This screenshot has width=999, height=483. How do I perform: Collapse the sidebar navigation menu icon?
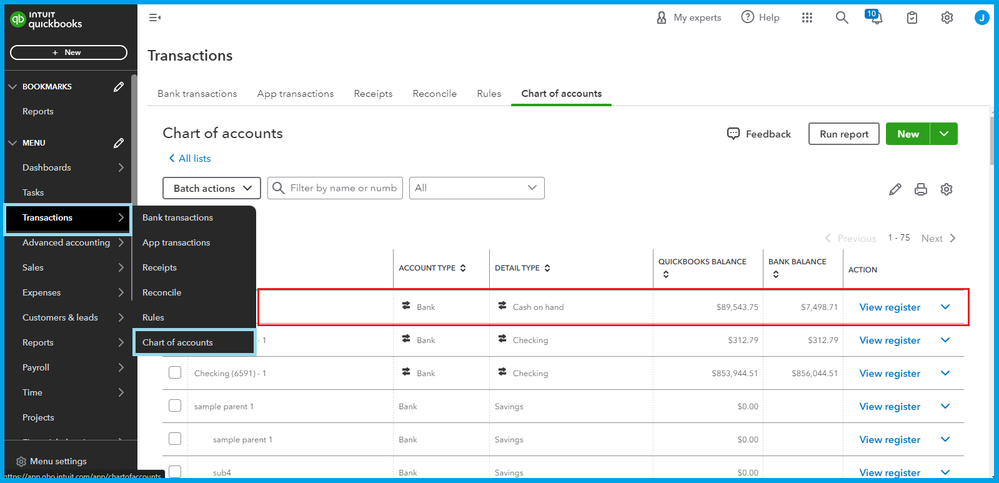coord(154,18)
